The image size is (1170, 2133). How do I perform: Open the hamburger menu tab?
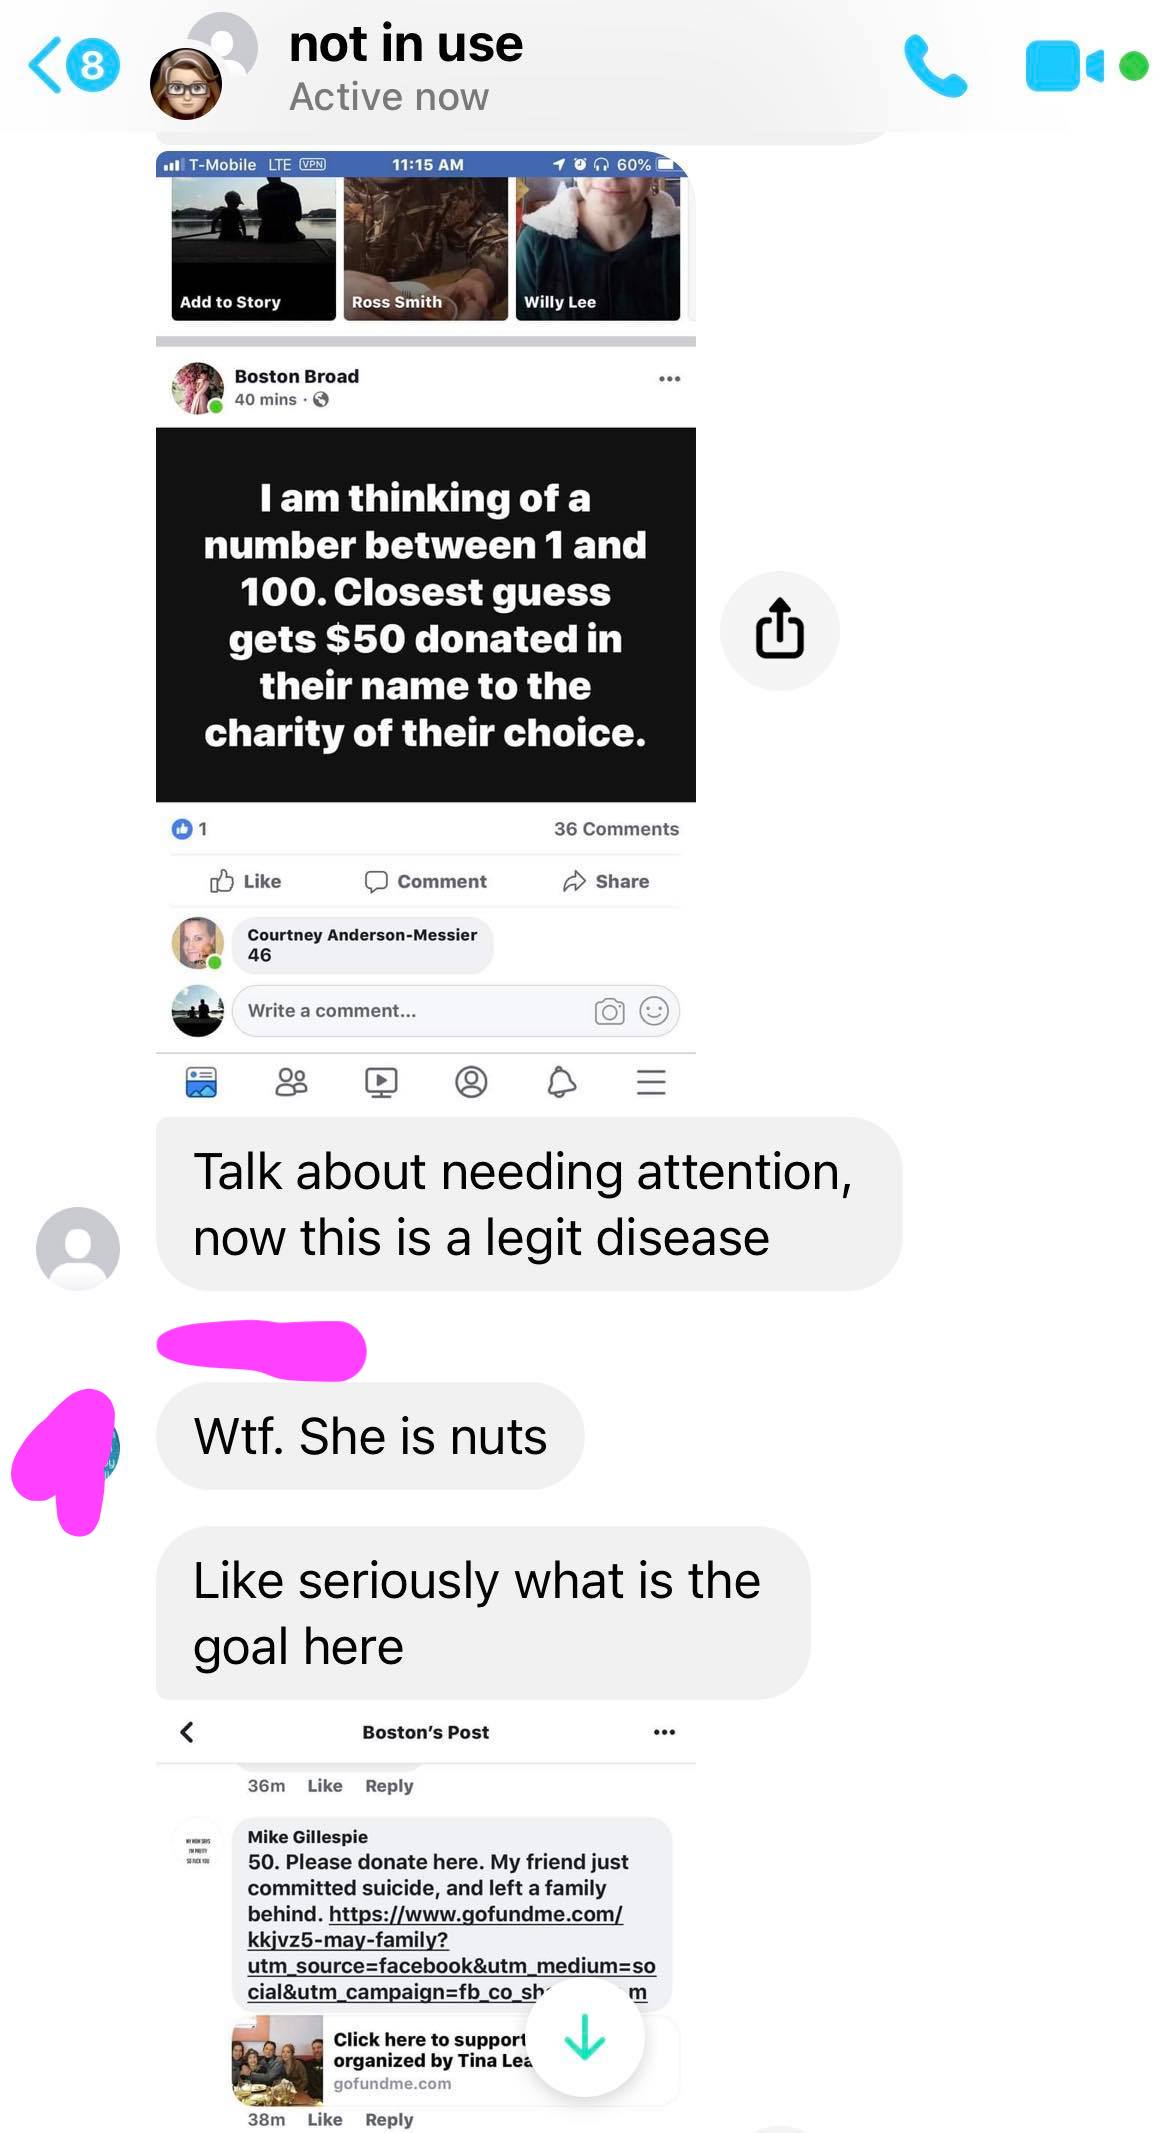(x=651, y=1082)
